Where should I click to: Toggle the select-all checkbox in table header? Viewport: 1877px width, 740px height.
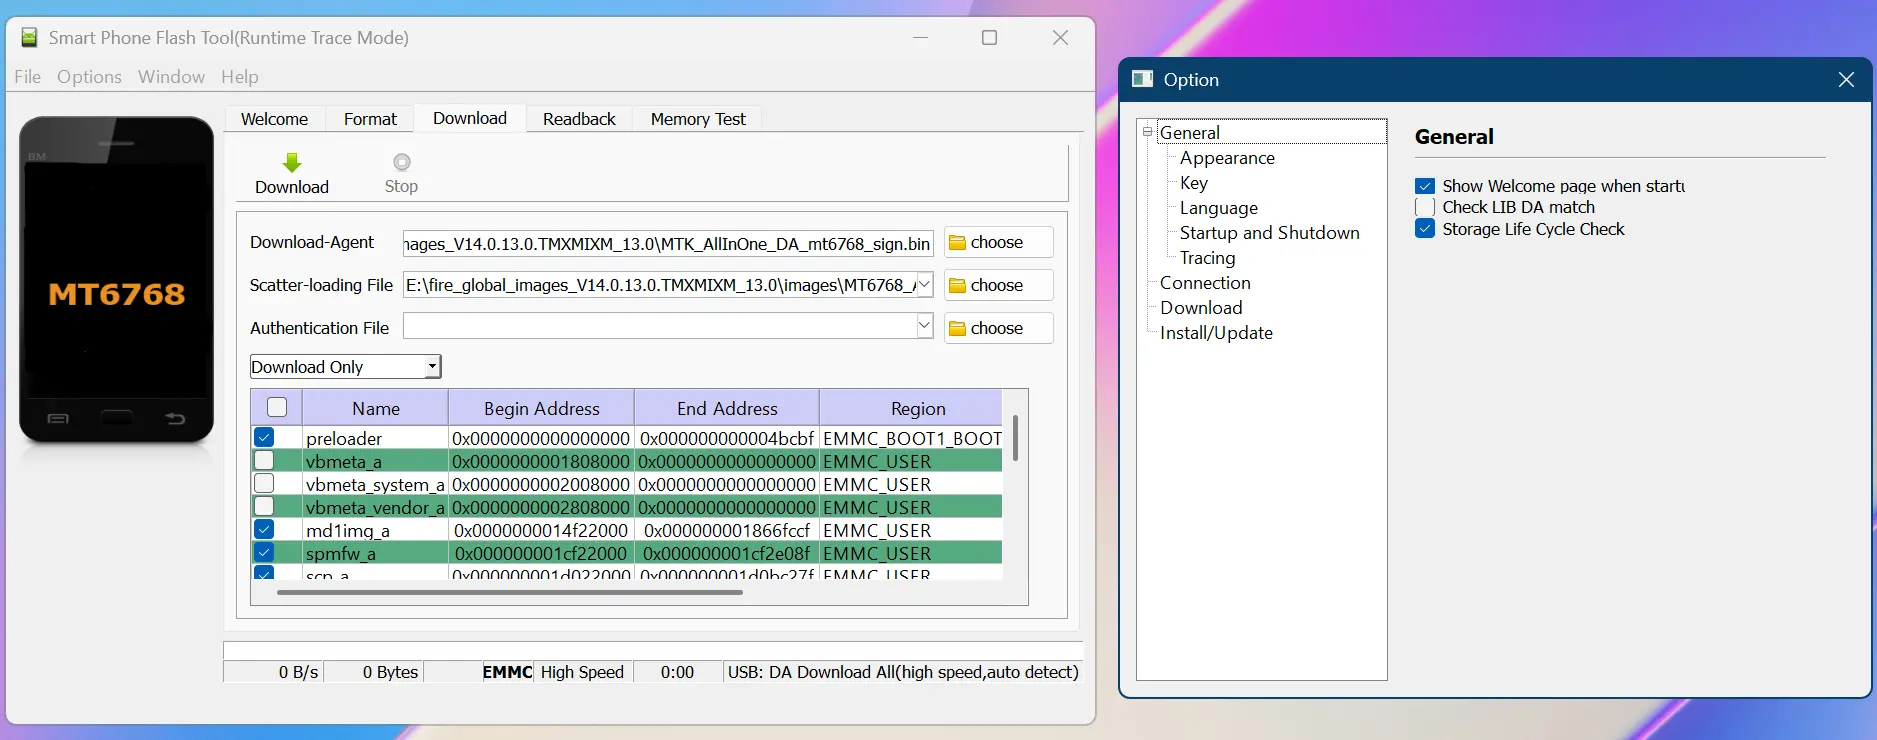tap(277, 407)
